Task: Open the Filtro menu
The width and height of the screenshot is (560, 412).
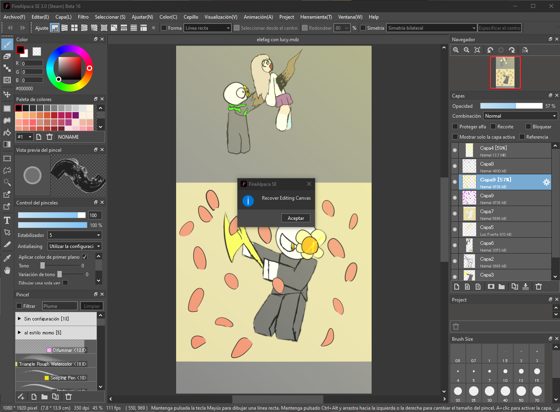Action: pos(83,17)
